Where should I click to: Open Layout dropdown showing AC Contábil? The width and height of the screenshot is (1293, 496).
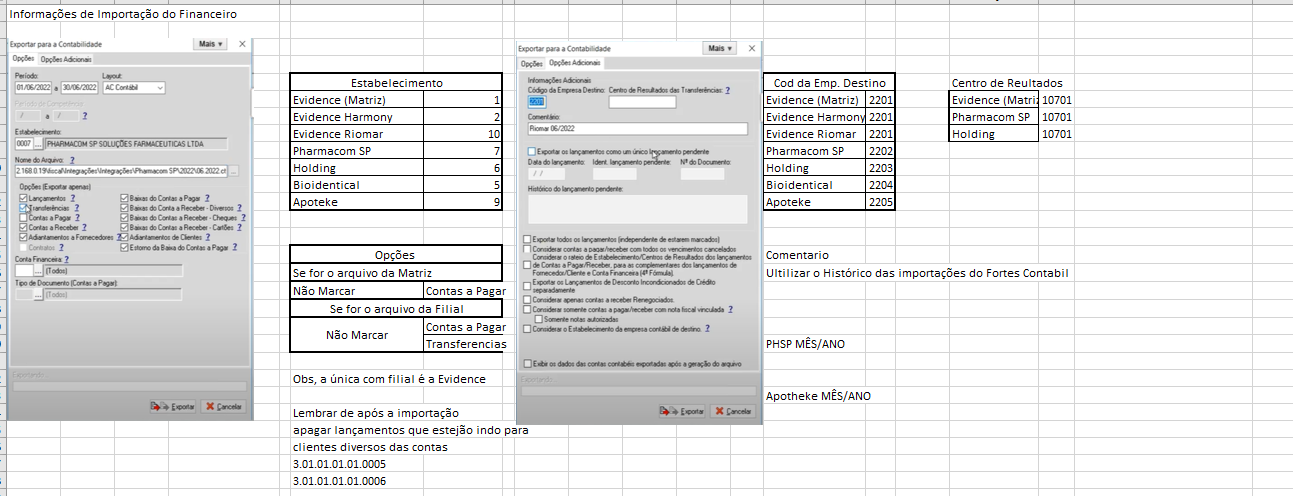click(134, 87)
